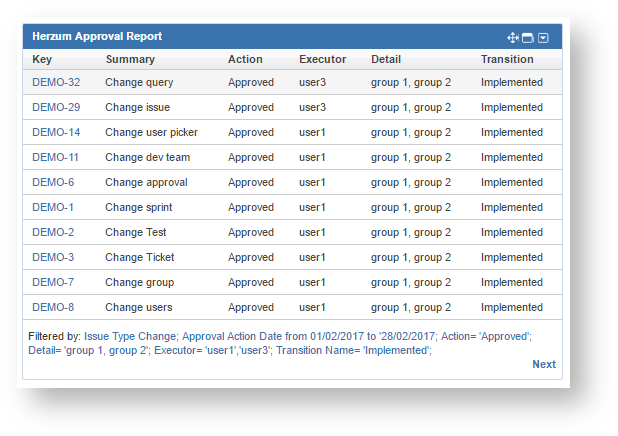Screen dimensions: 618x436
Task: Click the Summary column header
Action: coord(130,60)
